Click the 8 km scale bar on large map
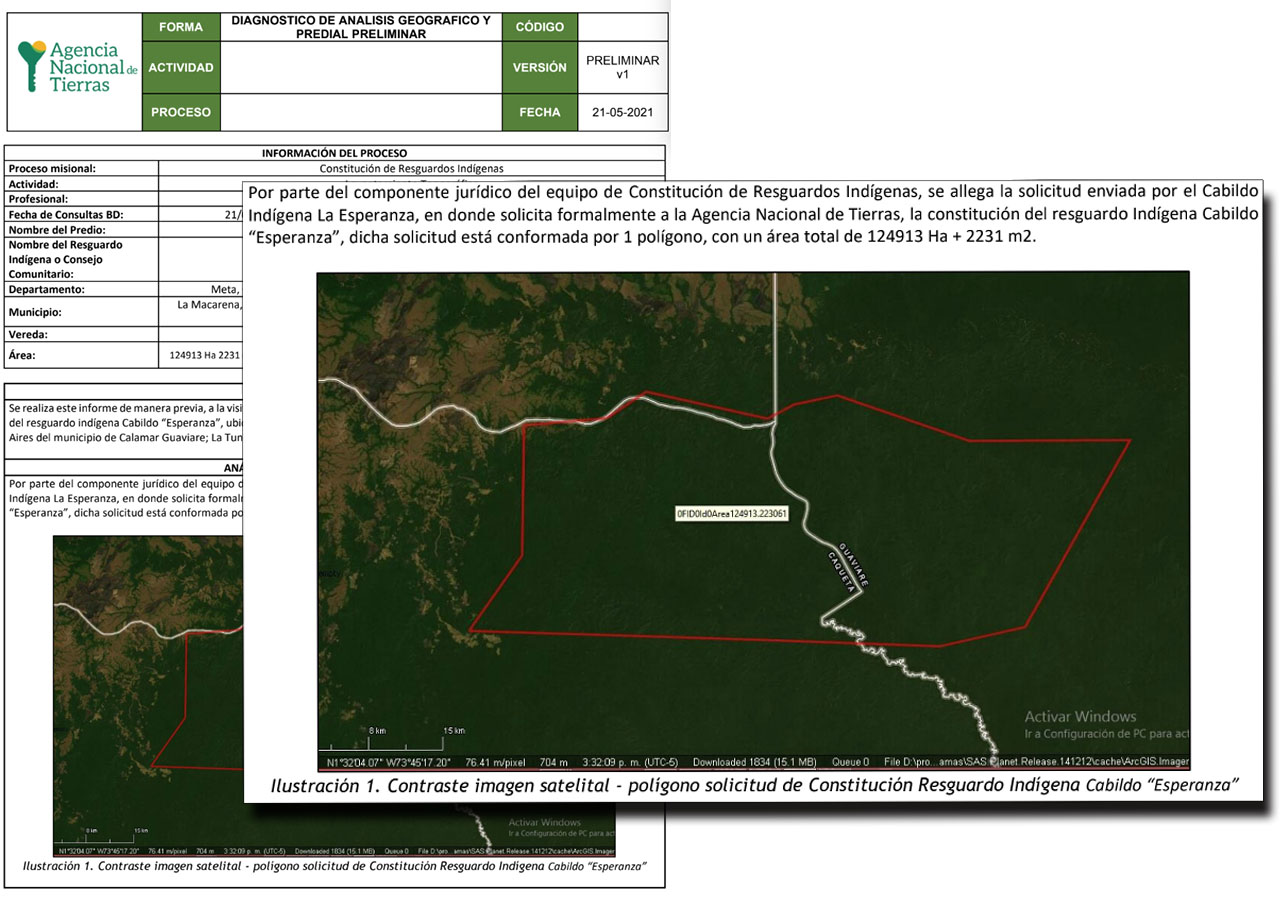This screenshot has width=1280, height=900. 378,730
